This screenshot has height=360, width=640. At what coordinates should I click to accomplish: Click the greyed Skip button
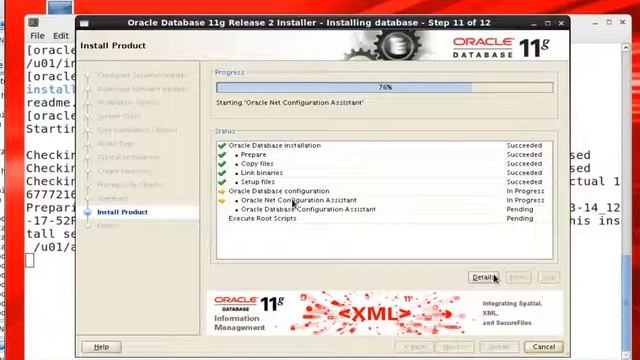click(549, 278)
